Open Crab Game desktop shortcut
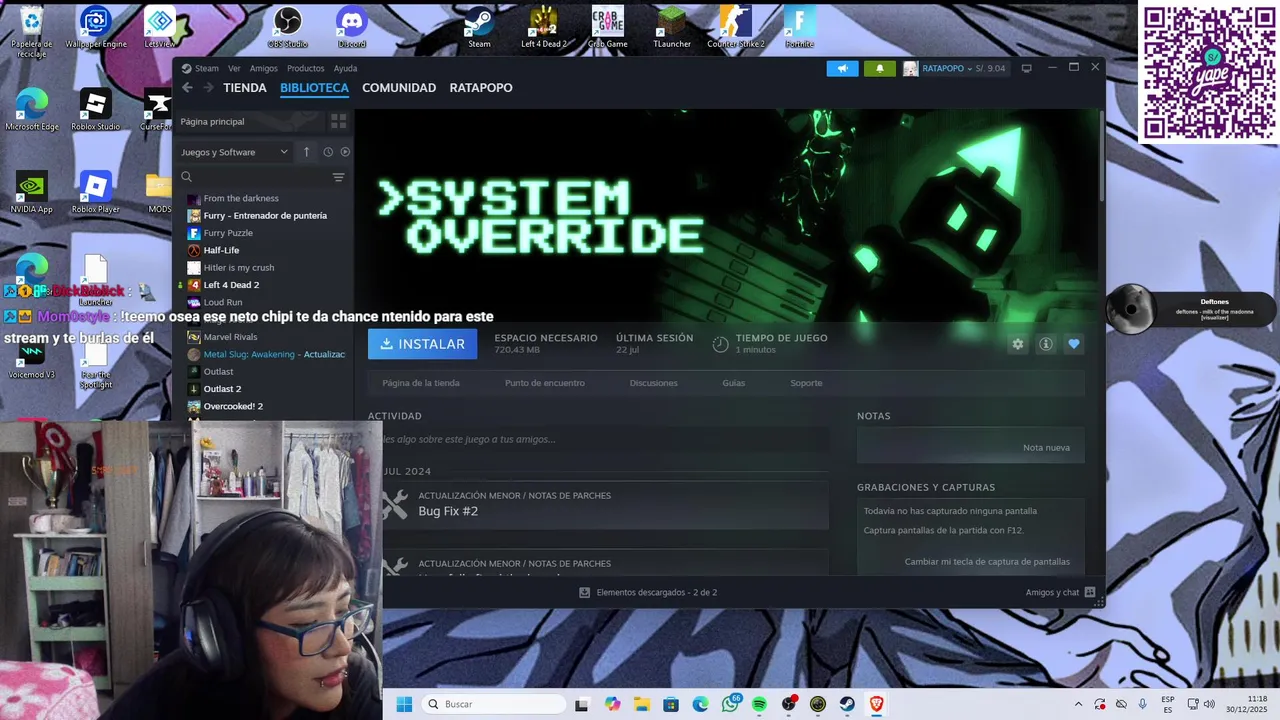This screenshot has width=1280, height=720. [608, 27]
